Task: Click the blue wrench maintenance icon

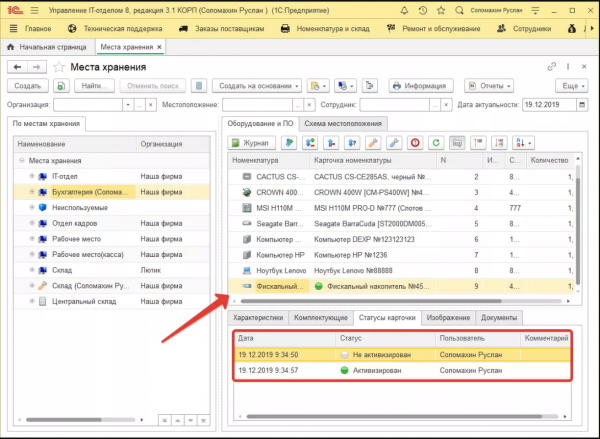Action: [x=394, y=143]
